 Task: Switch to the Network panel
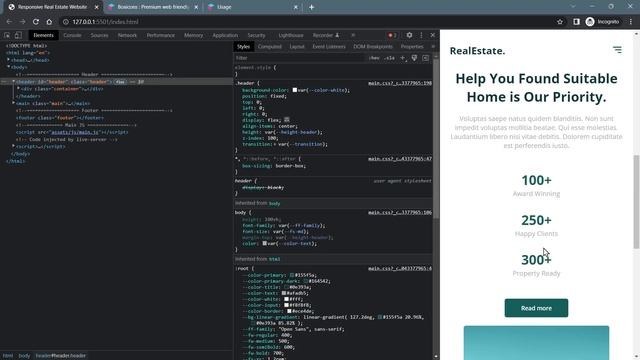[x=127, y=36]
